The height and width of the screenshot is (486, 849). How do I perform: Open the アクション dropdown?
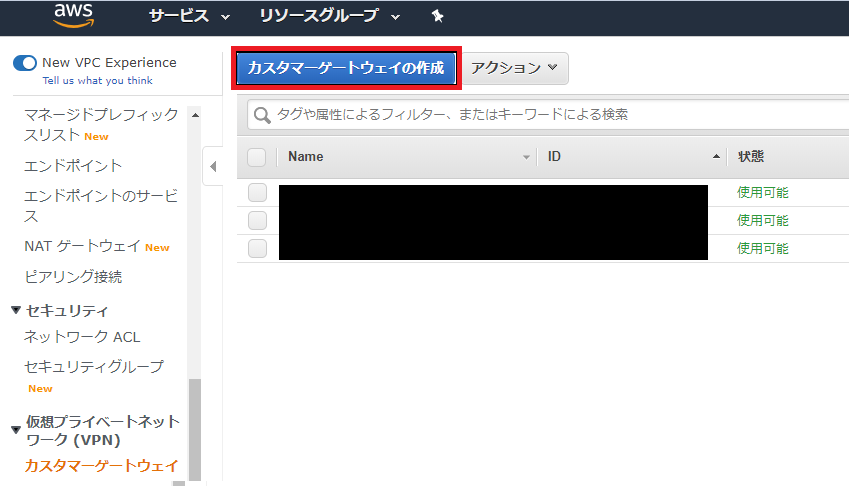[514, 68]
